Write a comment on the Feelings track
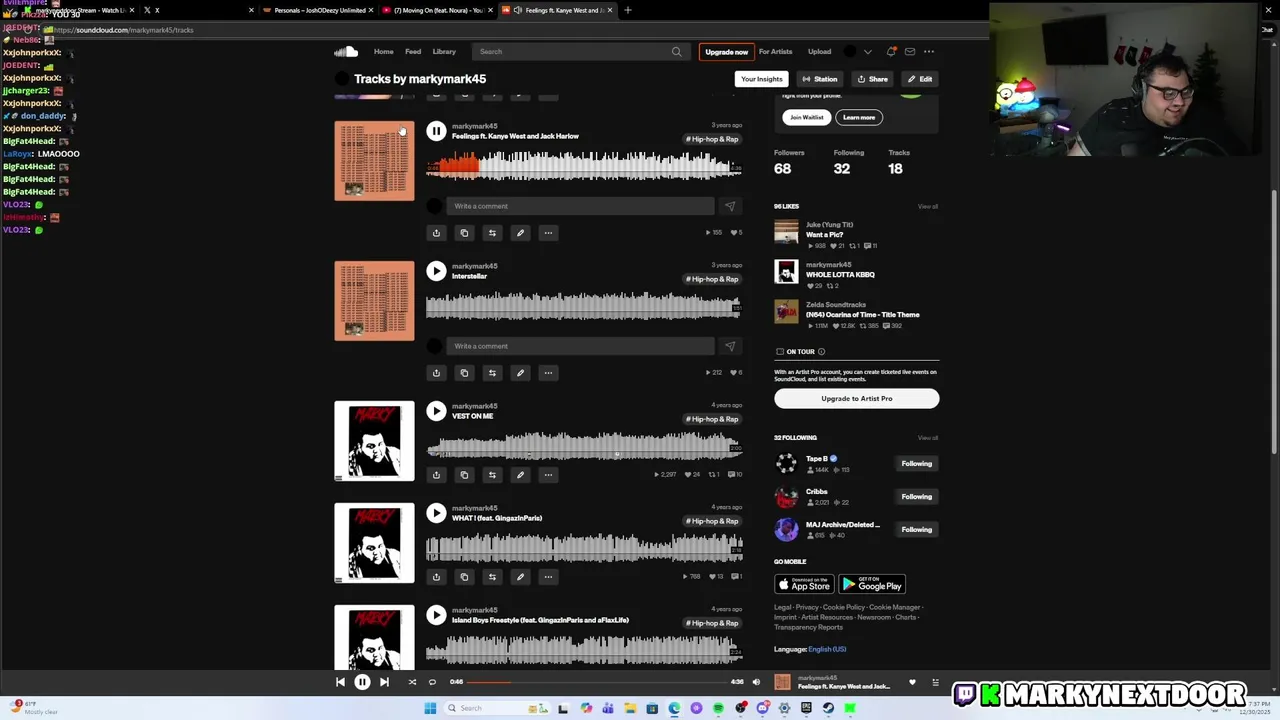 (x=580, y=206)
